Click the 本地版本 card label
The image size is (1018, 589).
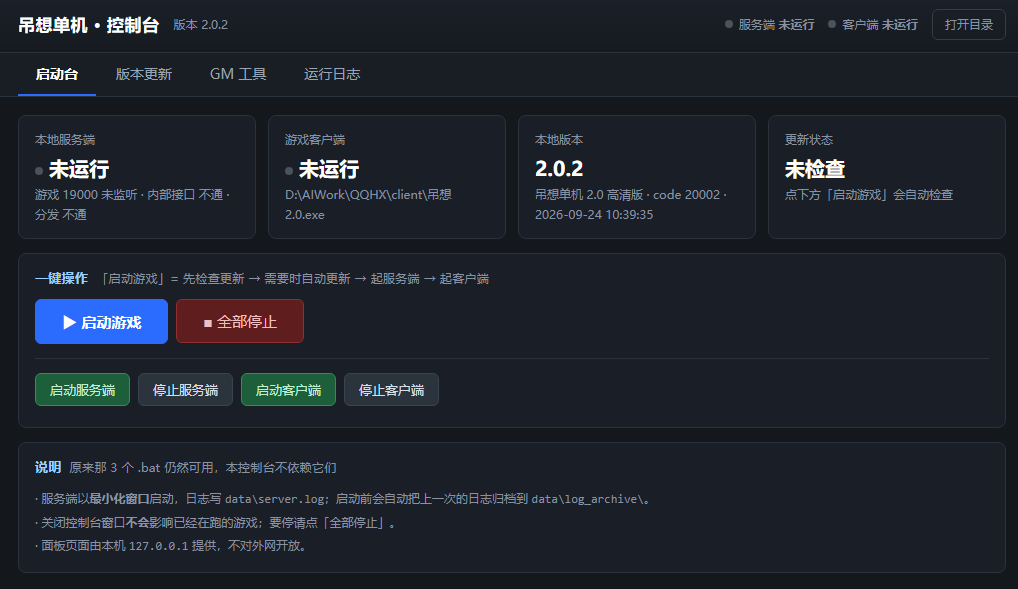click(559, 140)
